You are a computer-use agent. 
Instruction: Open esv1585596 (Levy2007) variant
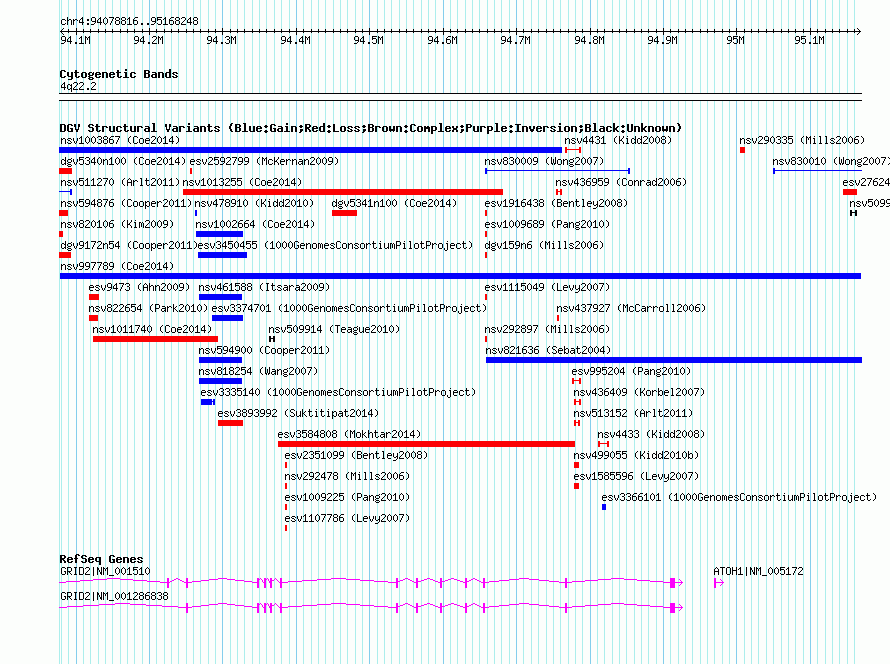point(636,476)
